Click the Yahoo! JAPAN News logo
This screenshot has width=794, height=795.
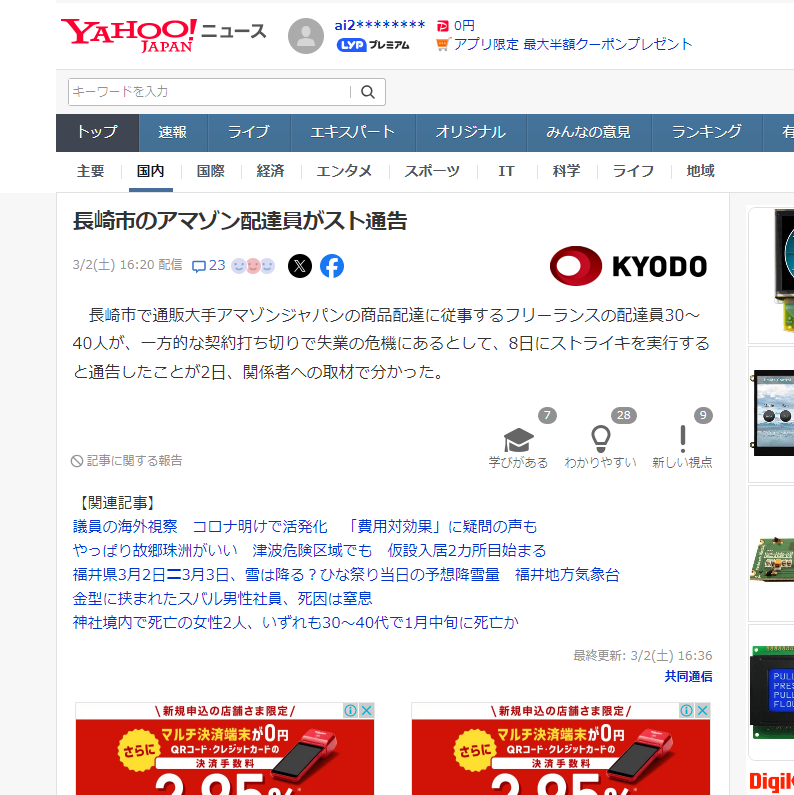[163, 34]
